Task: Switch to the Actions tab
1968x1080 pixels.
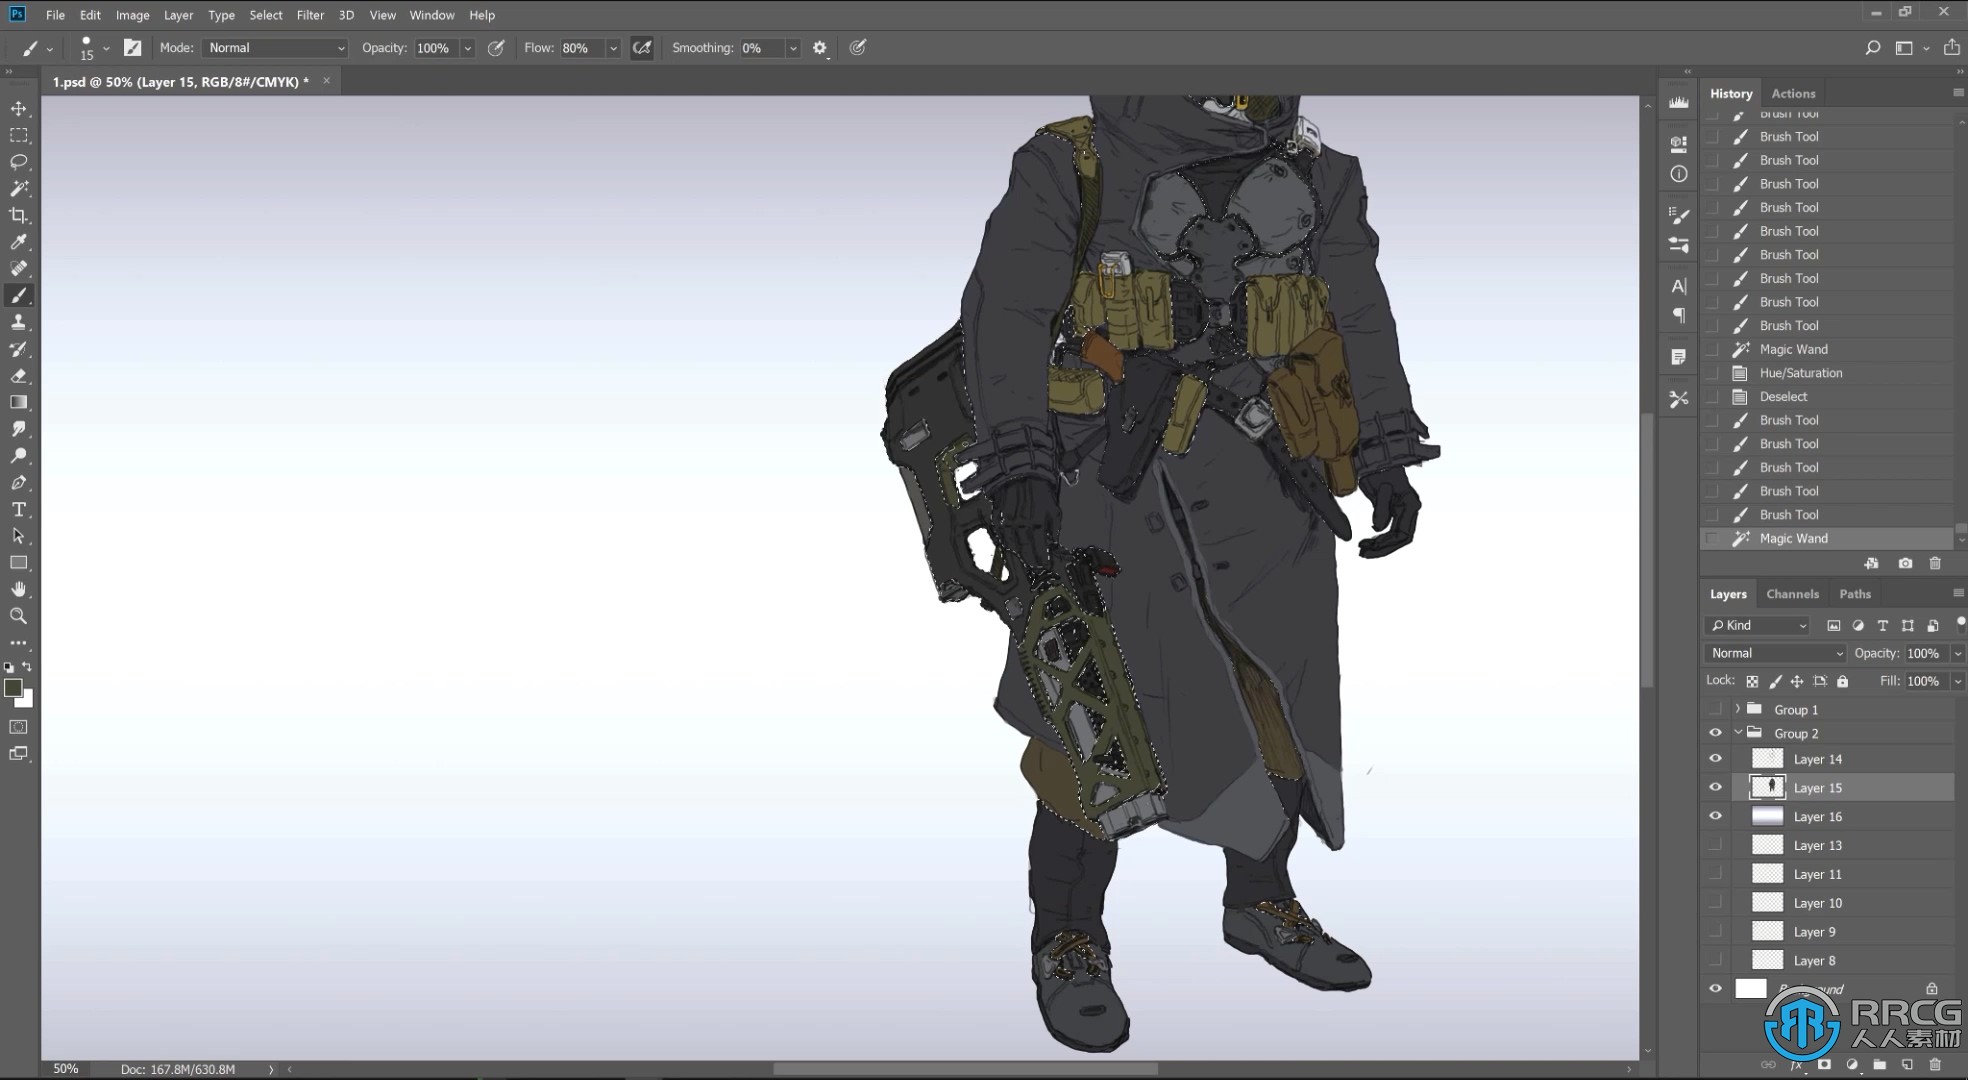Action: 1793,93
